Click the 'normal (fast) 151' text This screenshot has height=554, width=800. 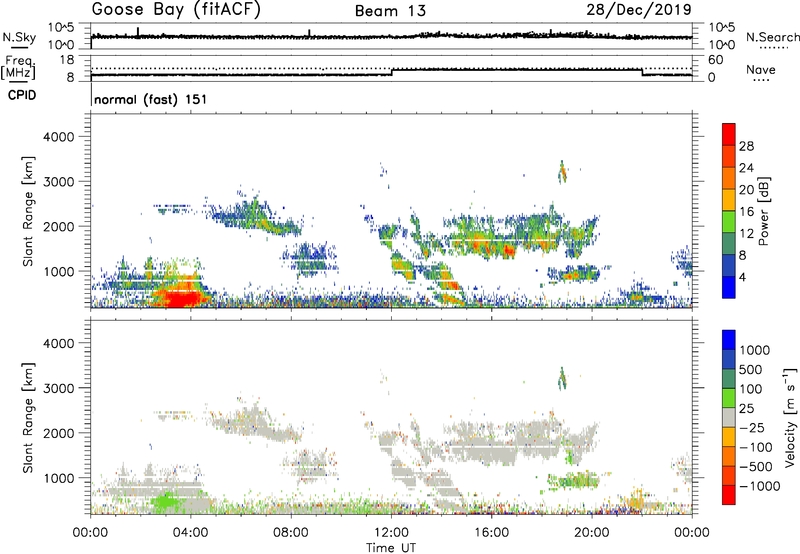[x=151, y=99]
